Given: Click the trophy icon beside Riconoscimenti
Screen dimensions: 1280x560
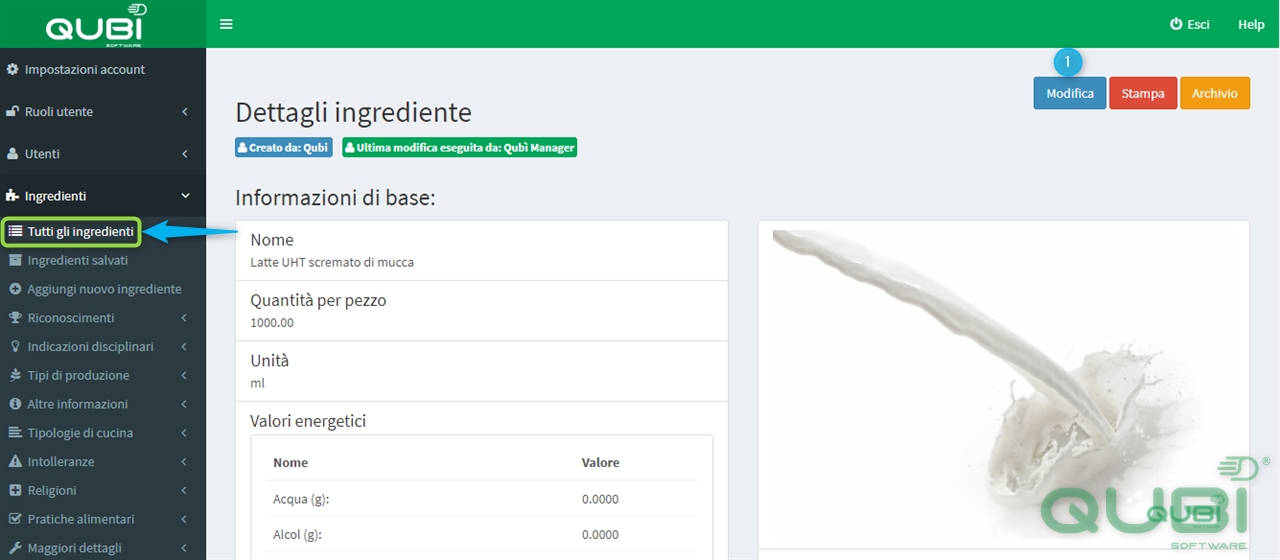Looking at the screenshot, I should [x=15, y=317].
